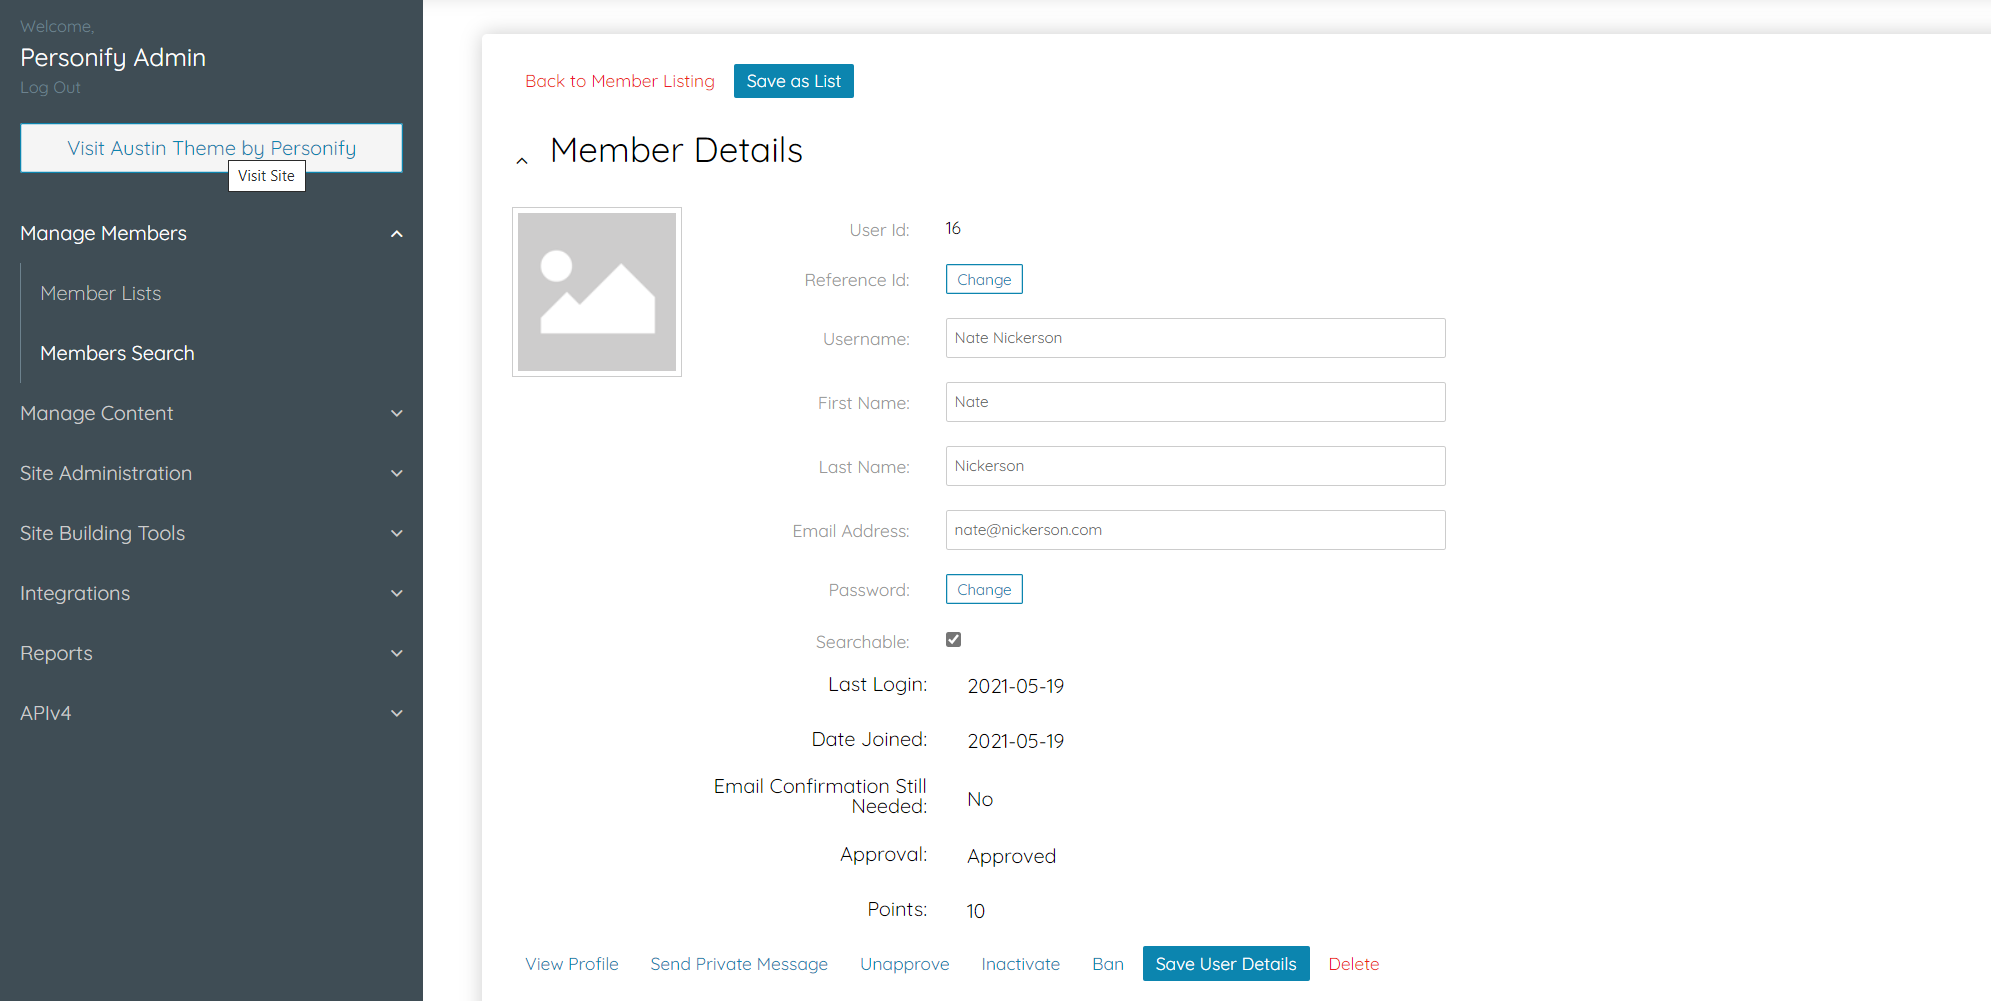Click the Last Login date value
This screenshot has height=1001, width=1991.
1016,686
